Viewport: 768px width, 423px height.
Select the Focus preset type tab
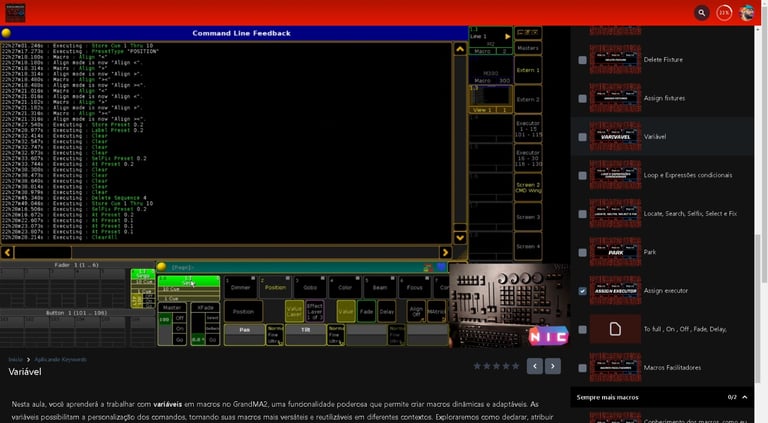point(414,287)
